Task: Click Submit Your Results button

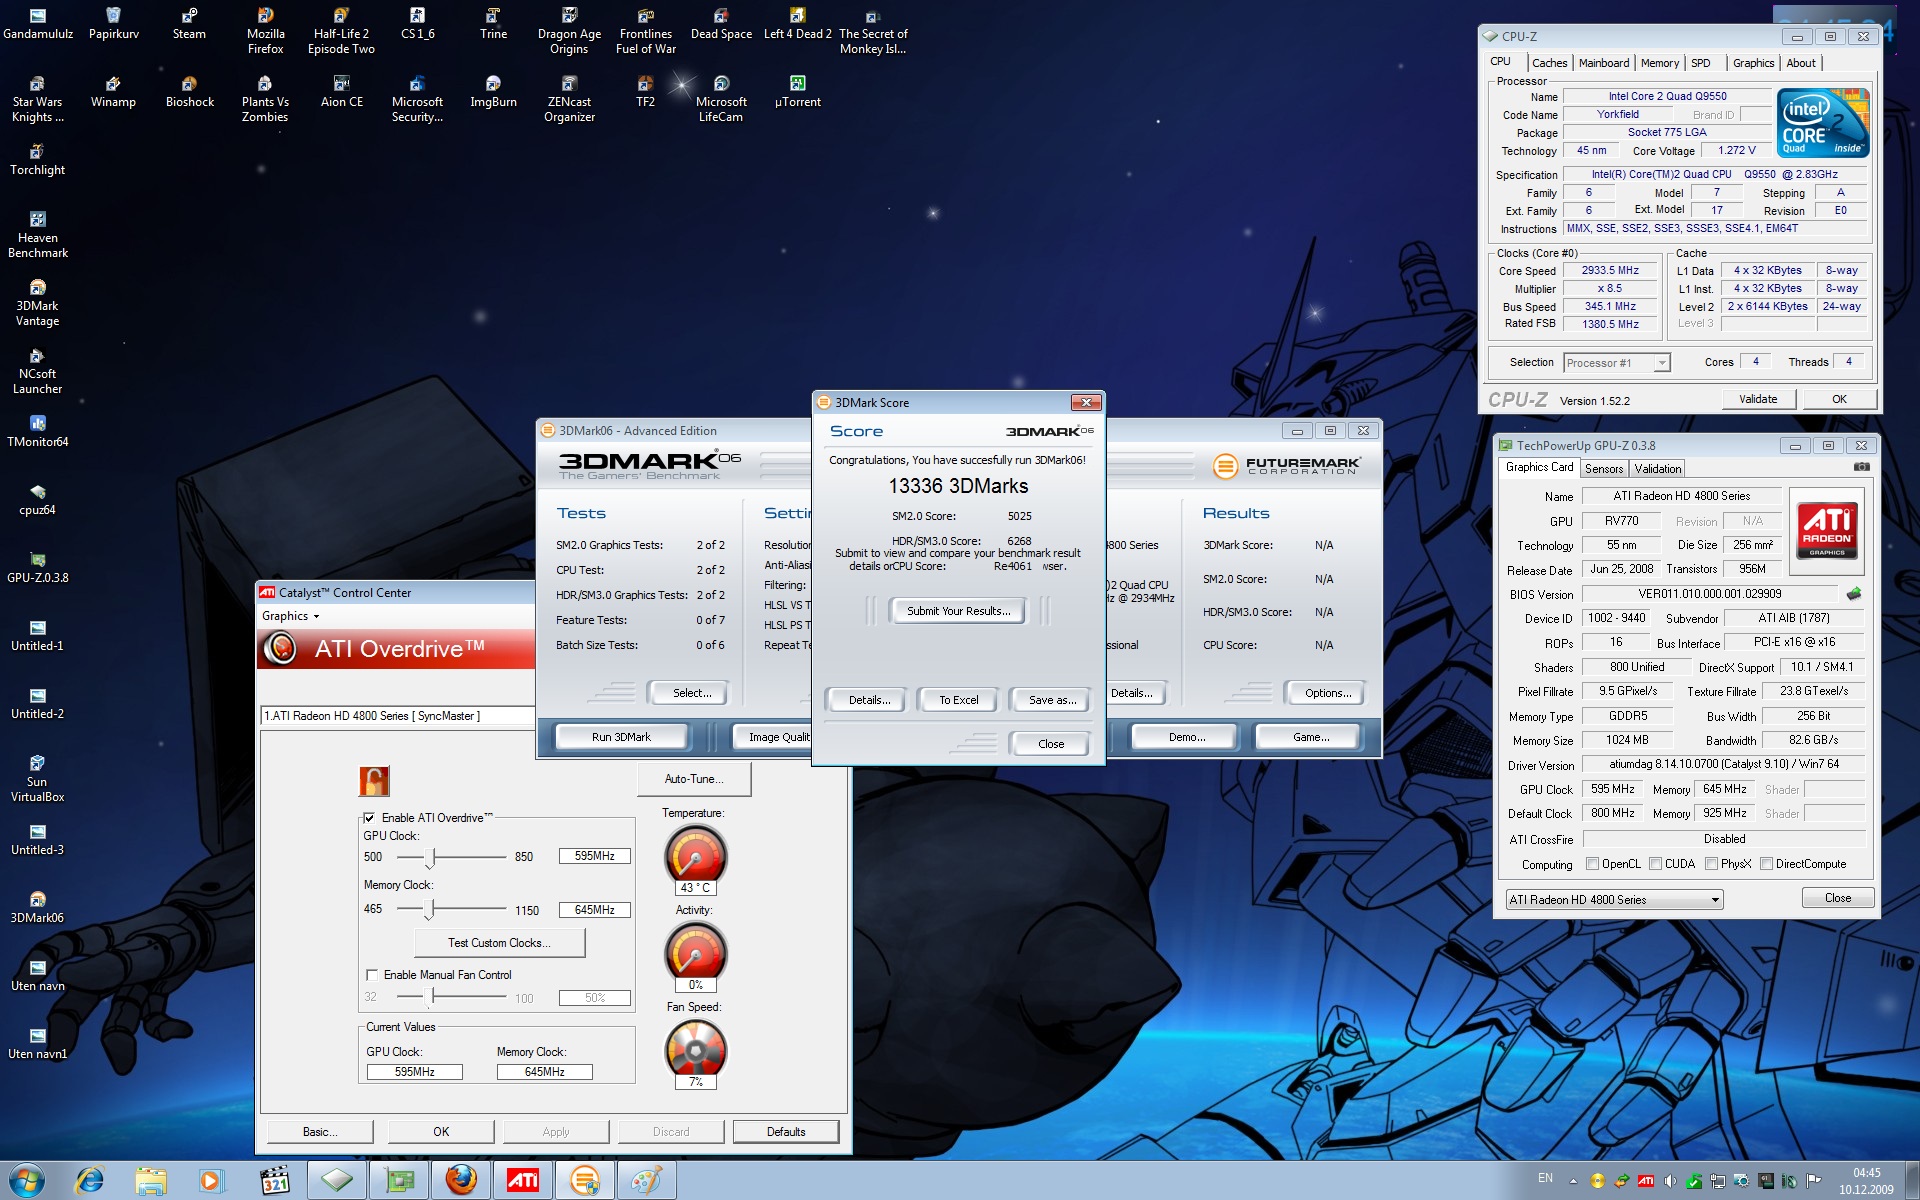Action: pos(958,611)
